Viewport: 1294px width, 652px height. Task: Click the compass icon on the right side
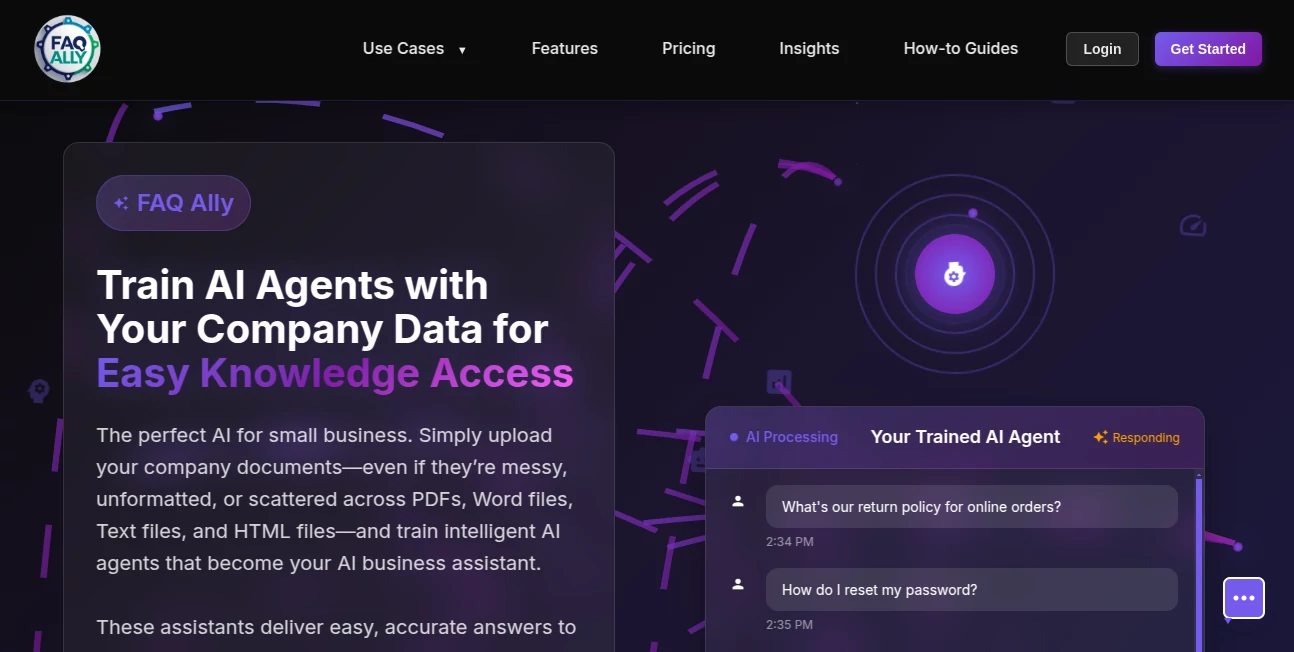1192,226
